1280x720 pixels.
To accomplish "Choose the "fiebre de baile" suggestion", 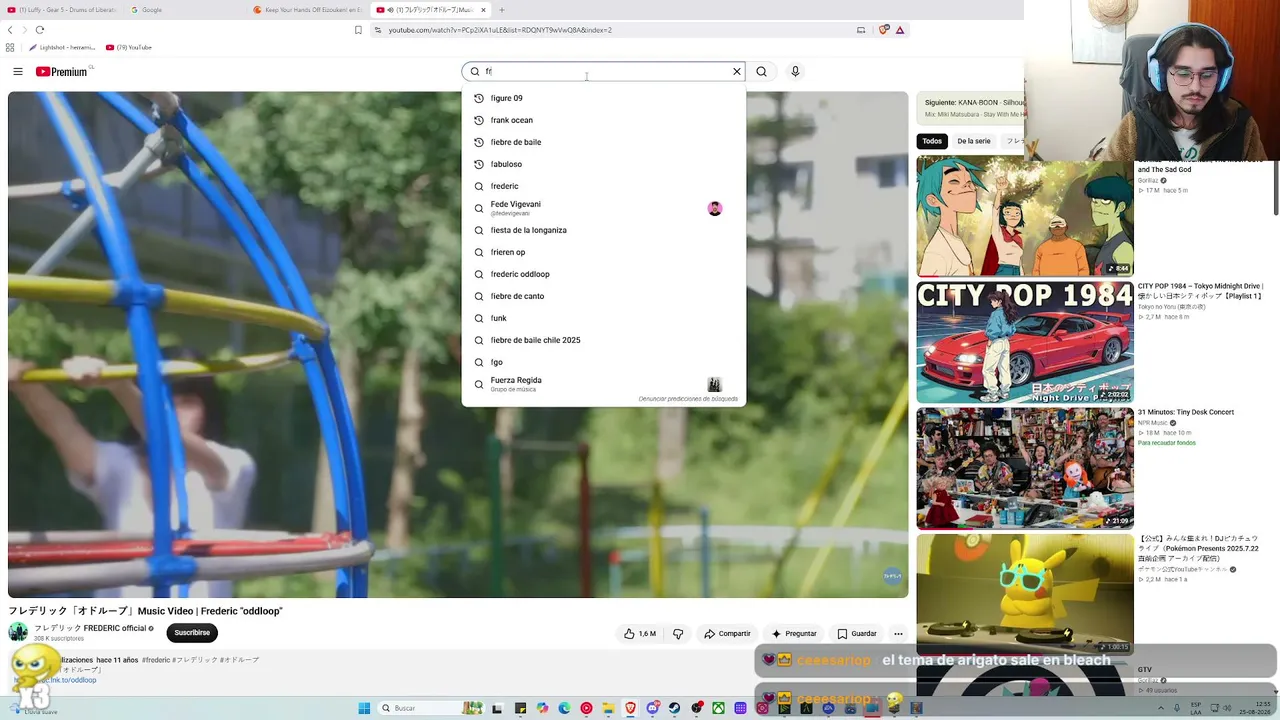I will click(604, 142).
